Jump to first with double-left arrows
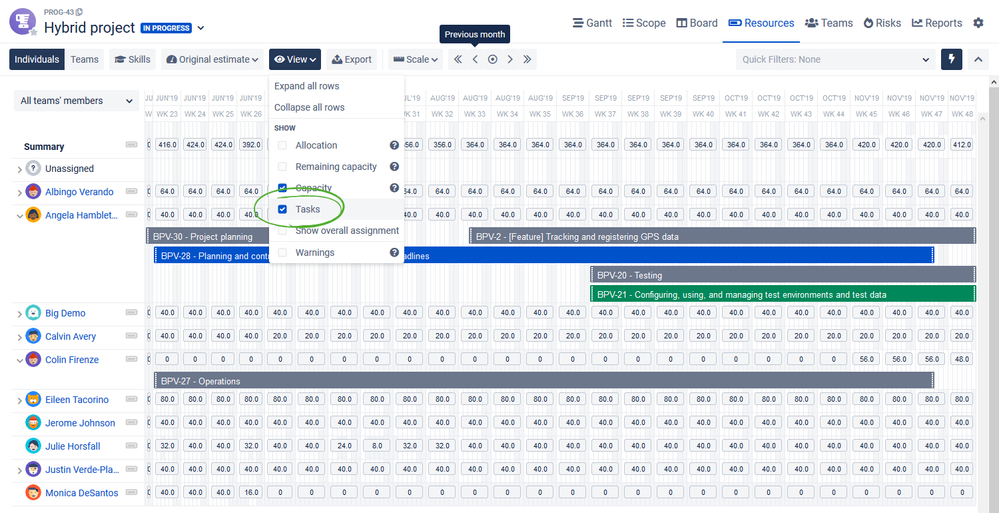Viewport: 999px width, 513px height. (457, 59)
